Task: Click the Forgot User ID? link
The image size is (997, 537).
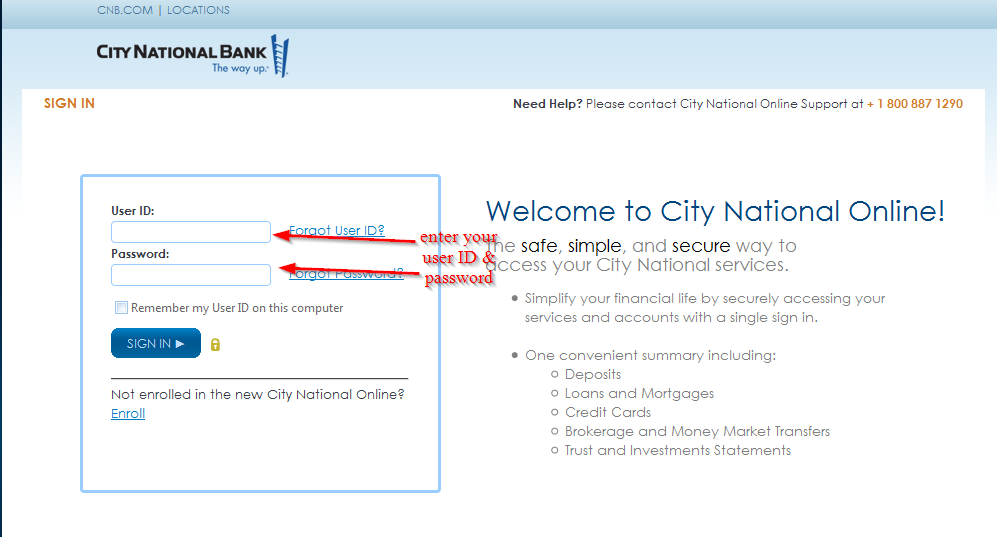Action: point(337,230)
